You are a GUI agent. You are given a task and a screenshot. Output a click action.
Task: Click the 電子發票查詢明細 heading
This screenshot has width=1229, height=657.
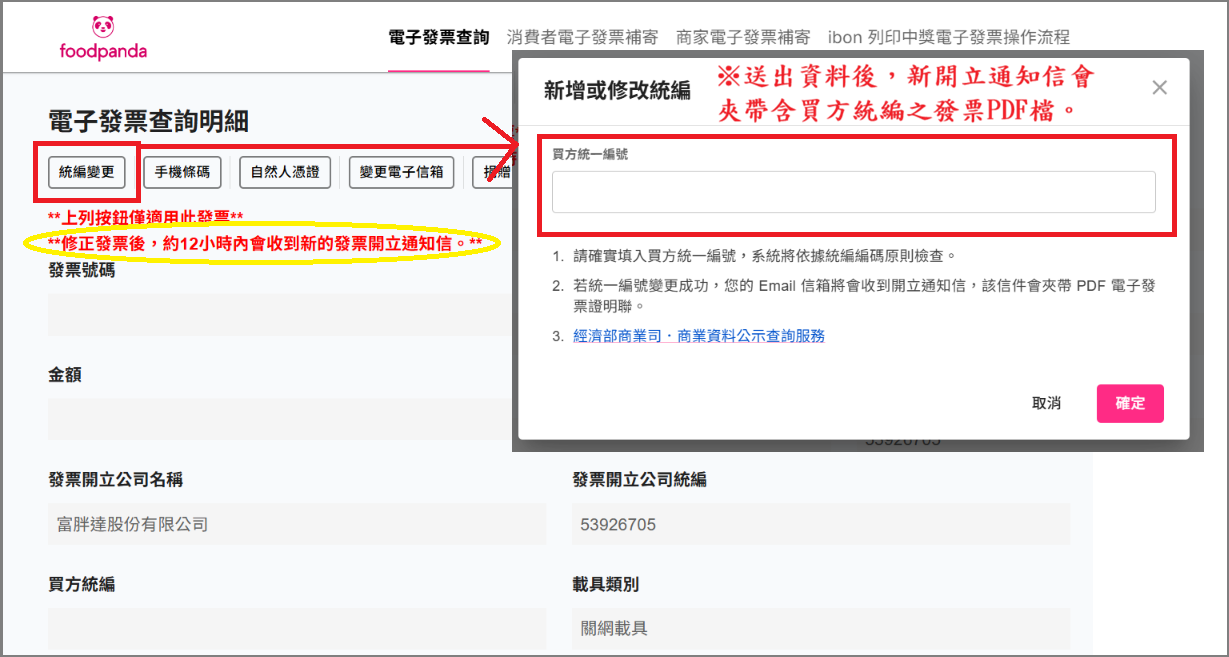(148, 122)
